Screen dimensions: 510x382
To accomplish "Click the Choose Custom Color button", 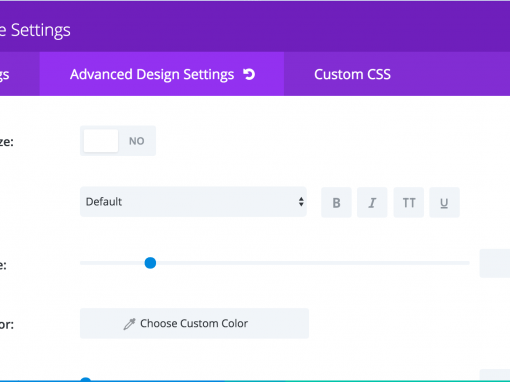I will tap(194, 323).
